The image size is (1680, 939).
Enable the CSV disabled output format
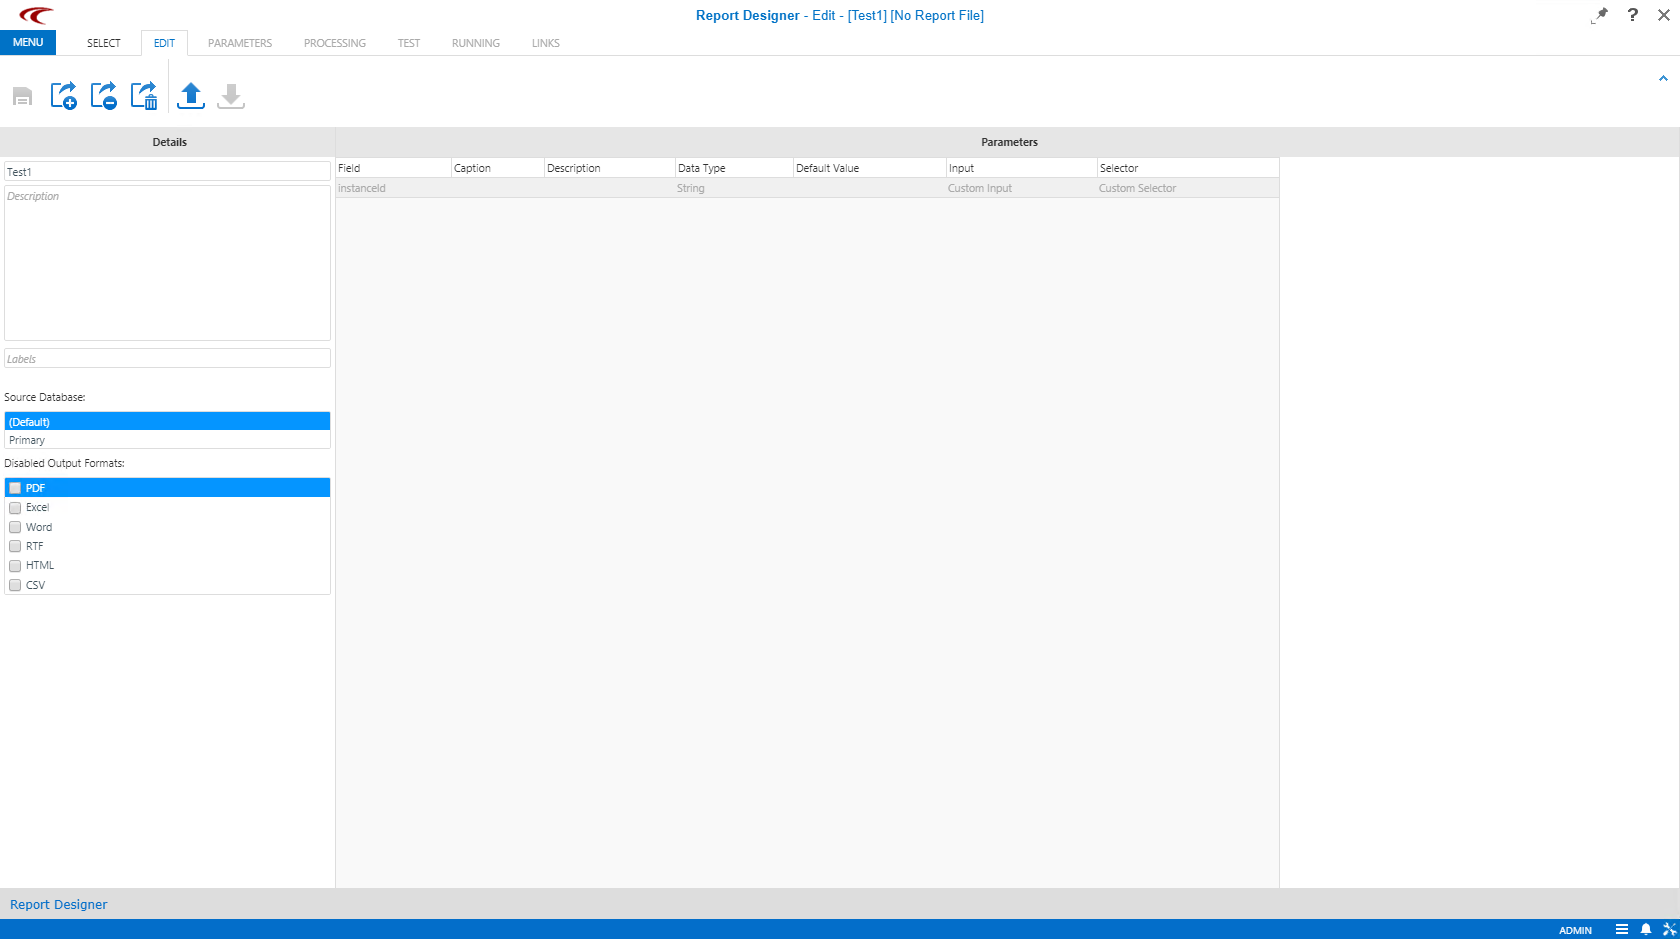[15, 585]
